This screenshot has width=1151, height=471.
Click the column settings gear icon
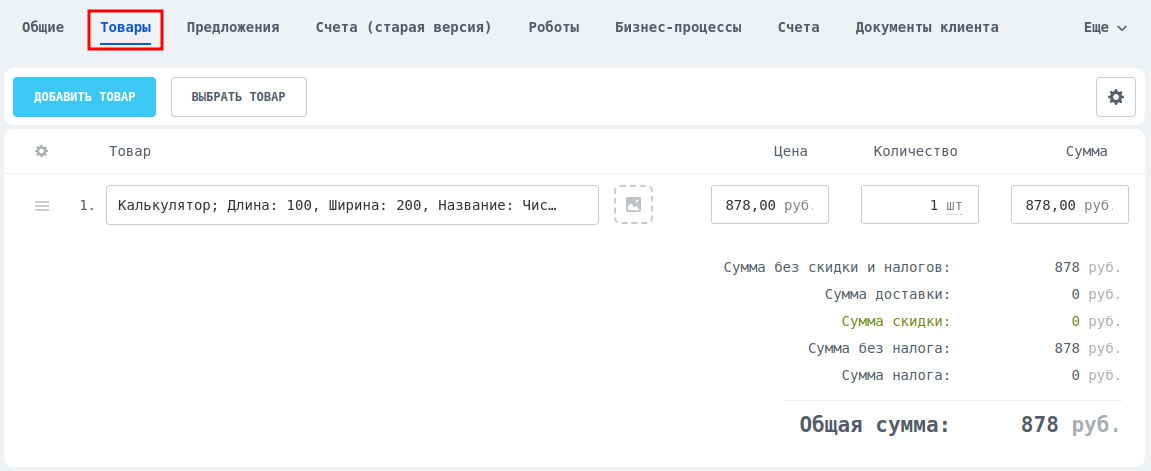tap(42, 151)
